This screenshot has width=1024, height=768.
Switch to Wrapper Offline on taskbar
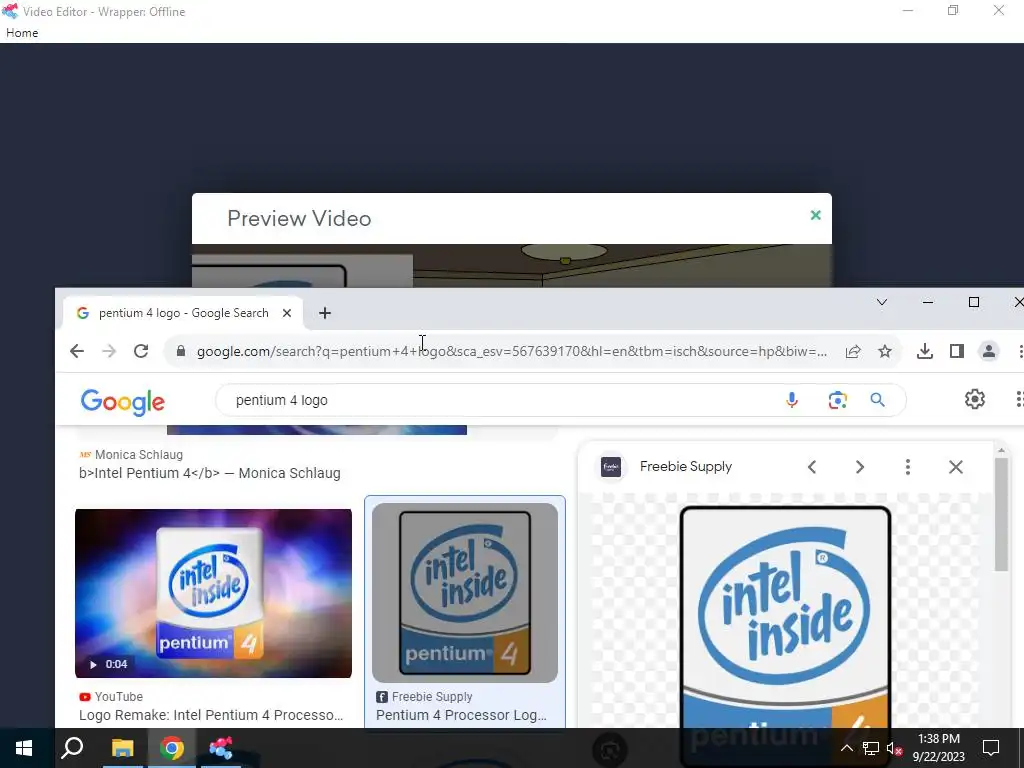click(x=221, y=748)
